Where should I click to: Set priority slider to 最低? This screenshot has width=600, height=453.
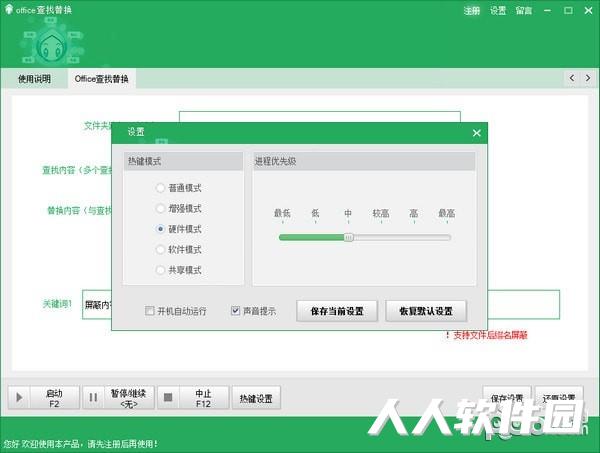(283, 238)
